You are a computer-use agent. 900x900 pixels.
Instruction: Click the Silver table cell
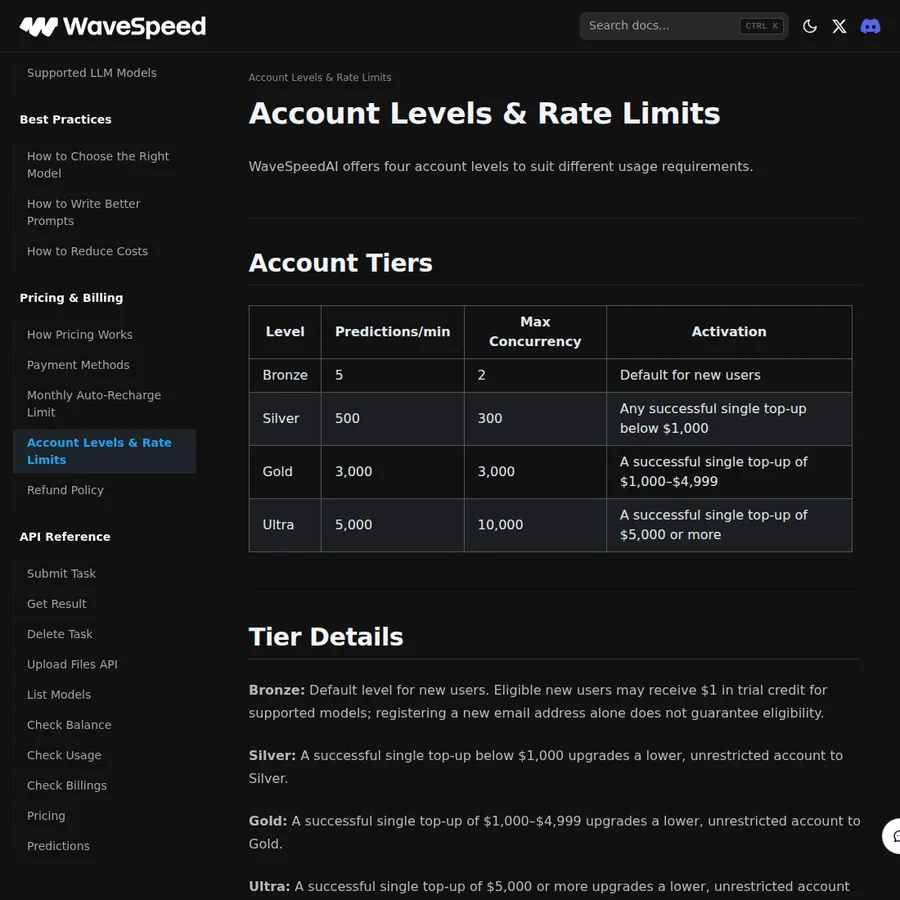pyautogui.click(x=285, y=418)
